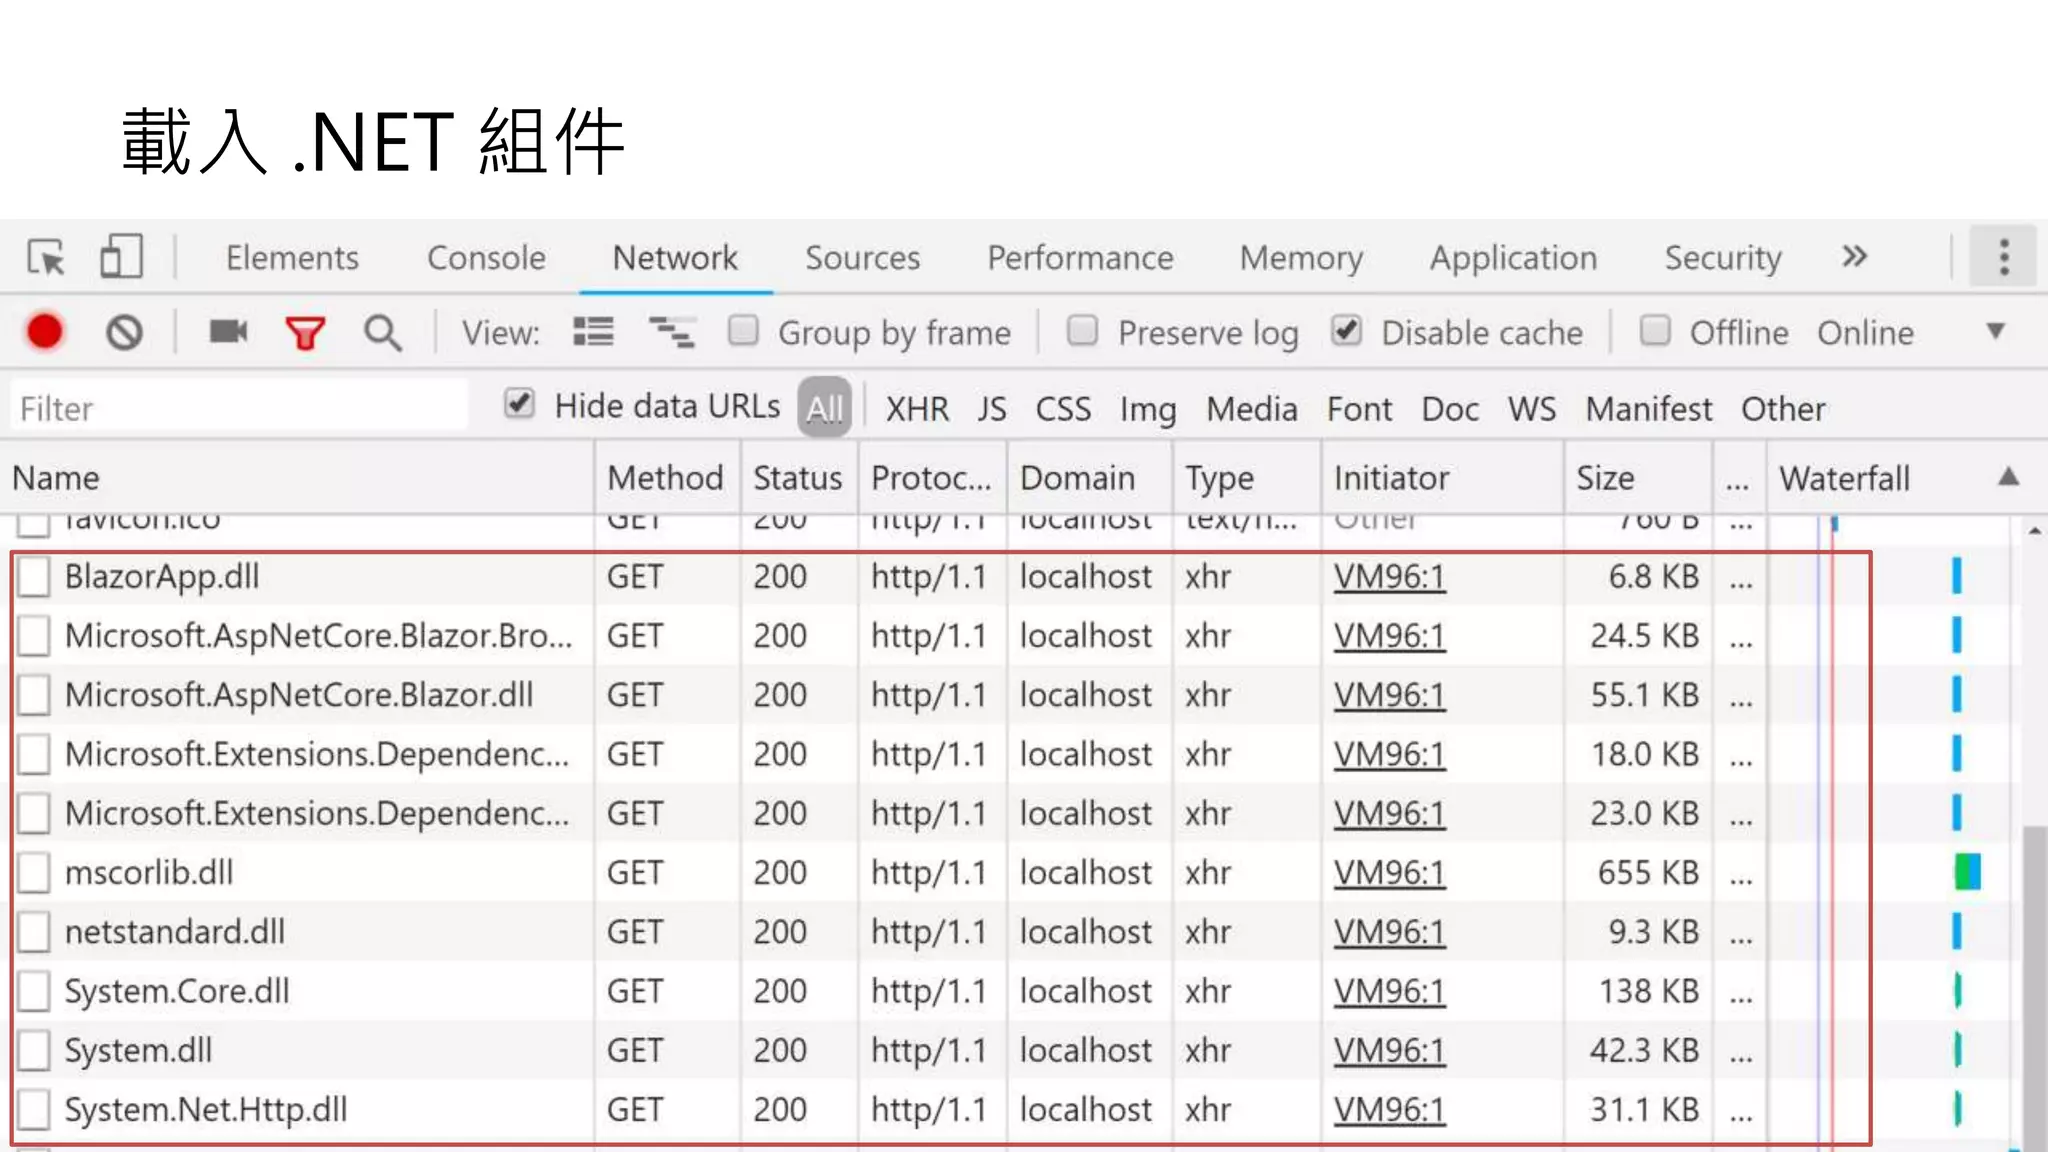Sort by the Status column header
Screen dimensions: 2048x1152
pyautogui.click(x=797, y=478)
